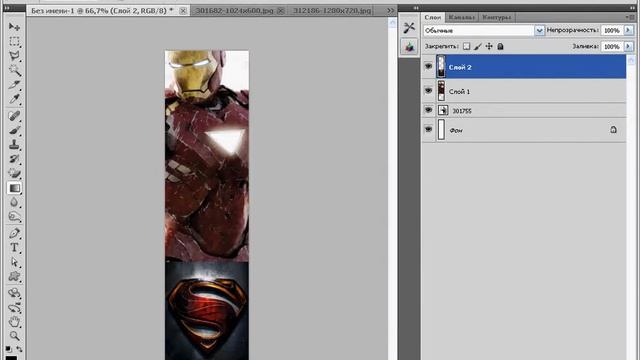Image resolution: width=640 pixels, height=360 pixels.
Task: Select the Move tool
Action: [14, 27]
